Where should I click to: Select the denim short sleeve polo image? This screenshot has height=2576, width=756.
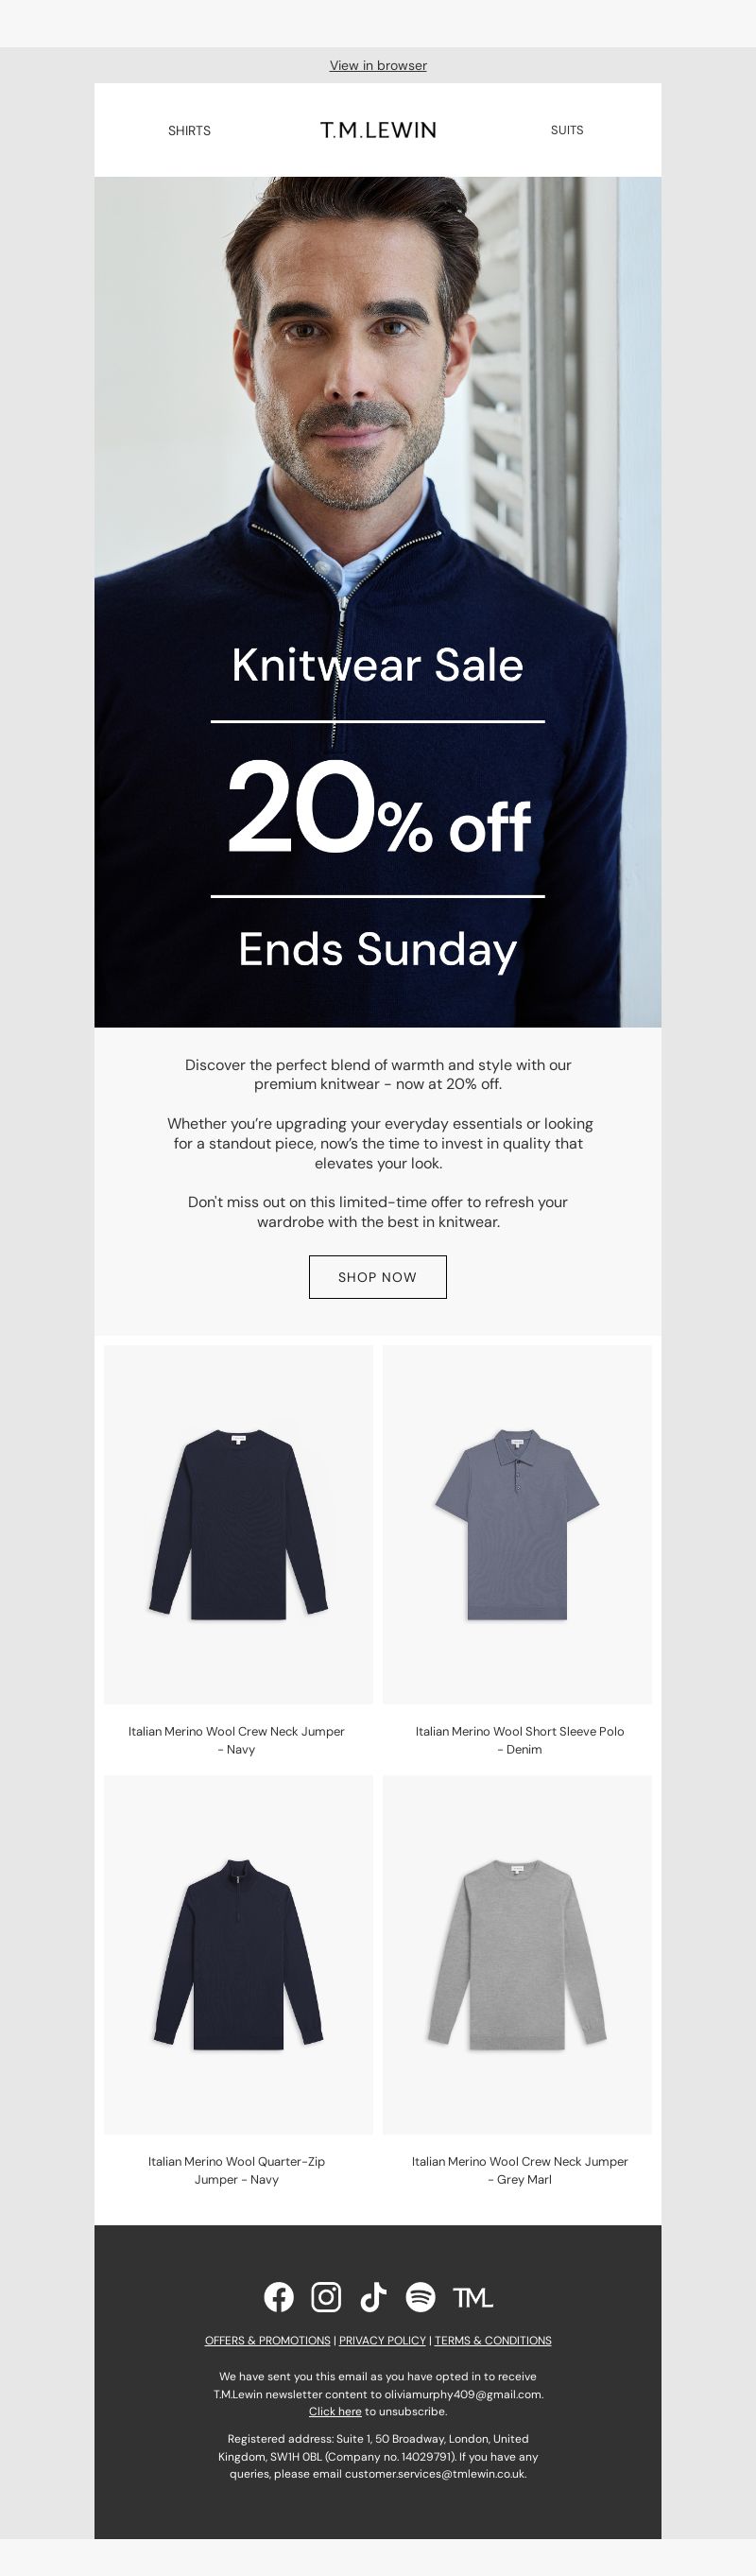tap(517, 1525)
